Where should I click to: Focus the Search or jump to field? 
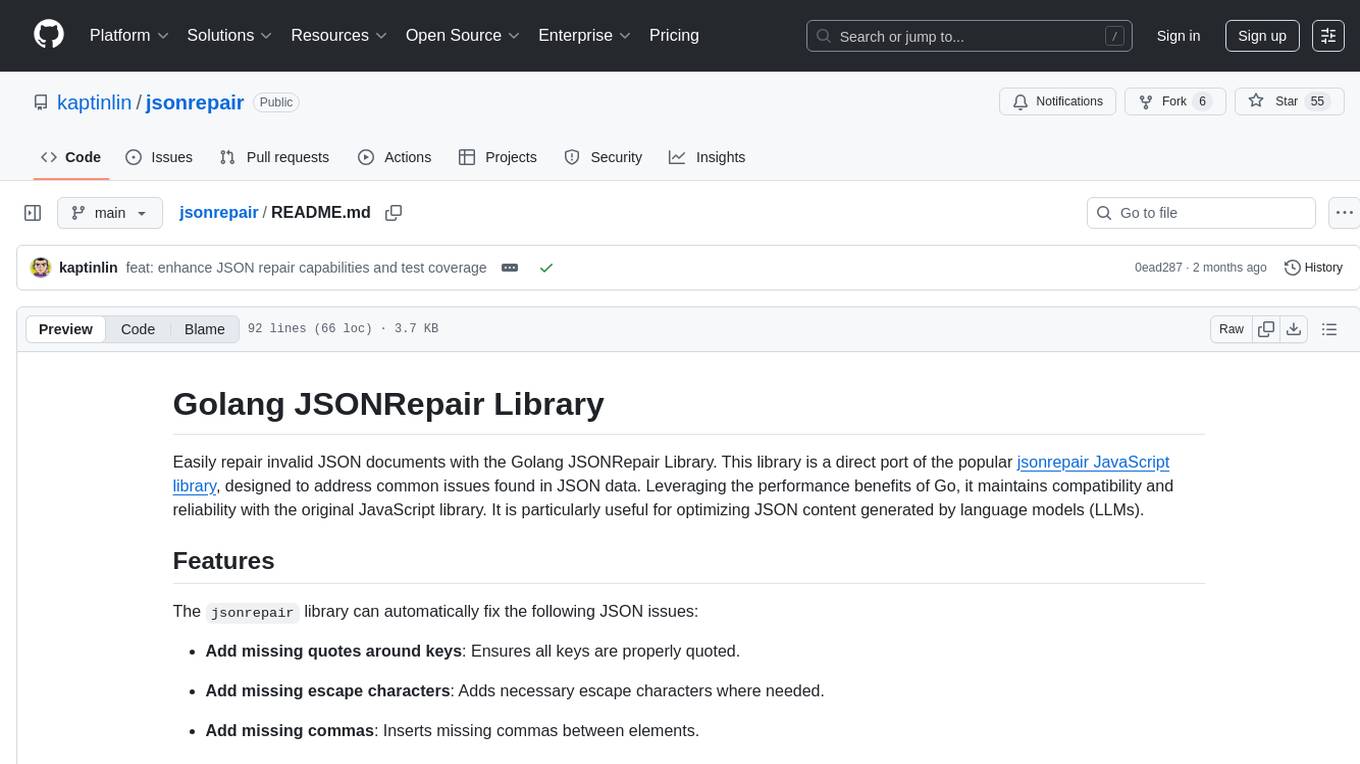point(969,36)
